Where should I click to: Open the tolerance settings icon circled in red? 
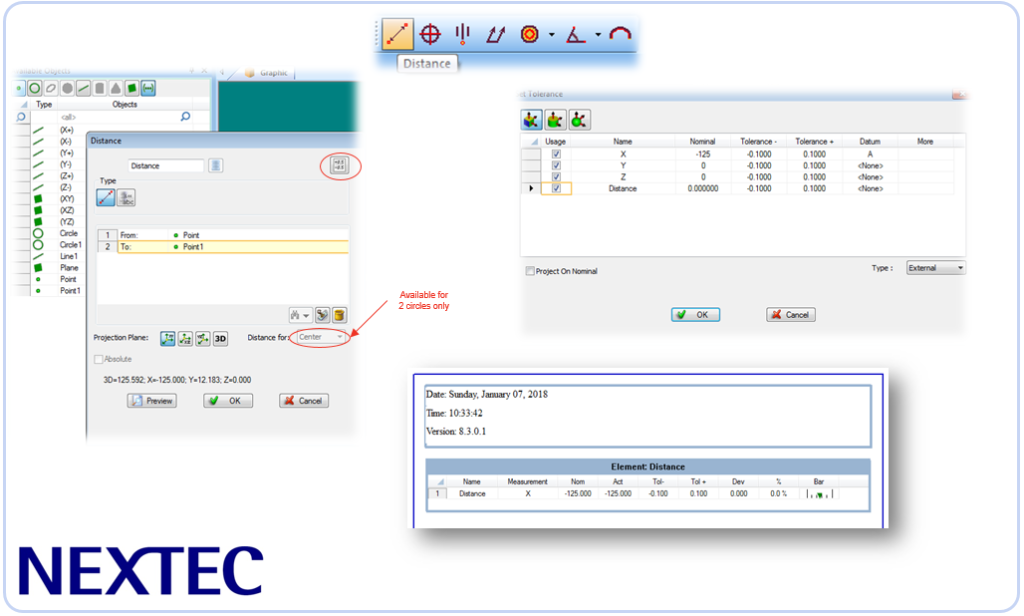(x=340, y=165)
